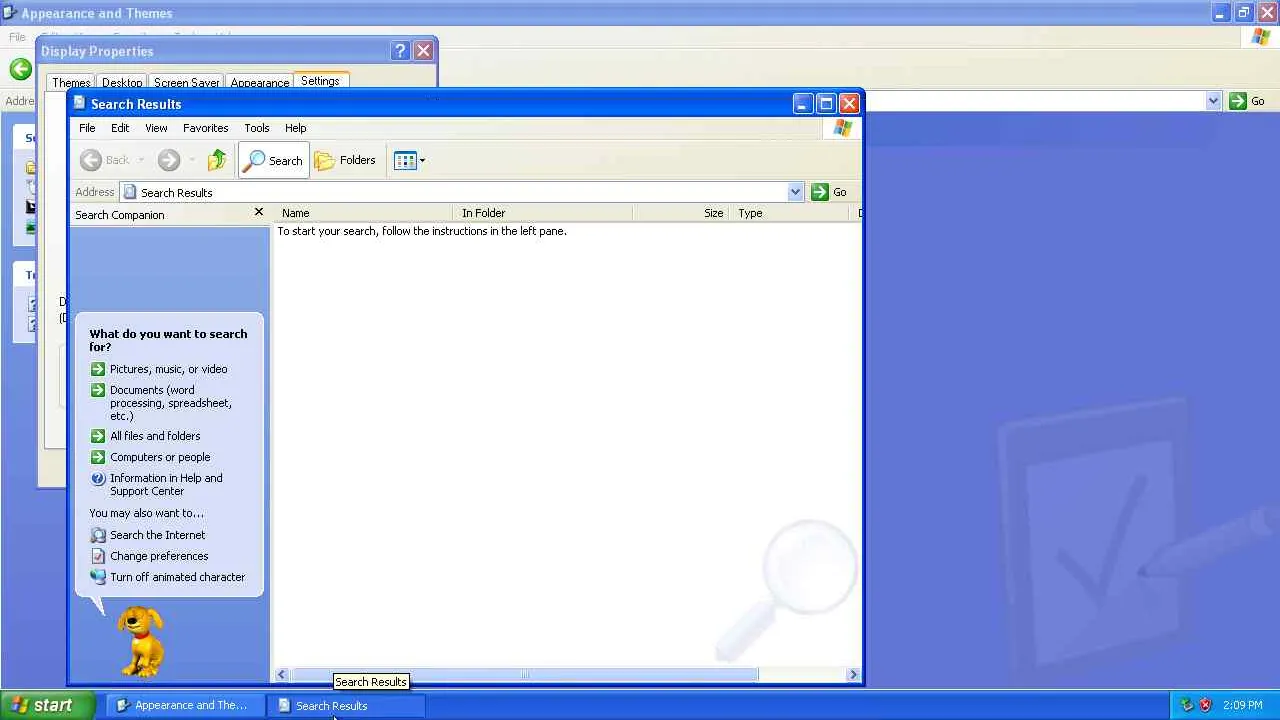The height and width of the screenshot is (720, 1280).
Task: Expand the Back history dropdown arrow
Action: [x=141, y=160]
